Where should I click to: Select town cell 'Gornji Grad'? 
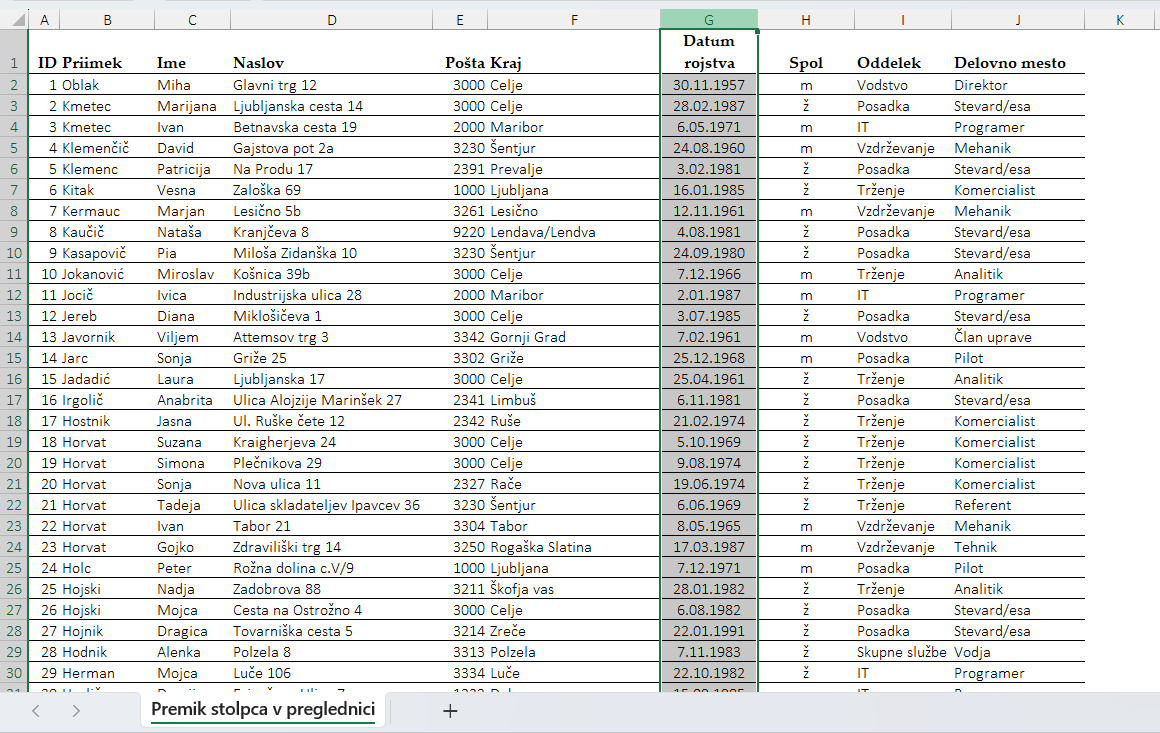[573, 337]
